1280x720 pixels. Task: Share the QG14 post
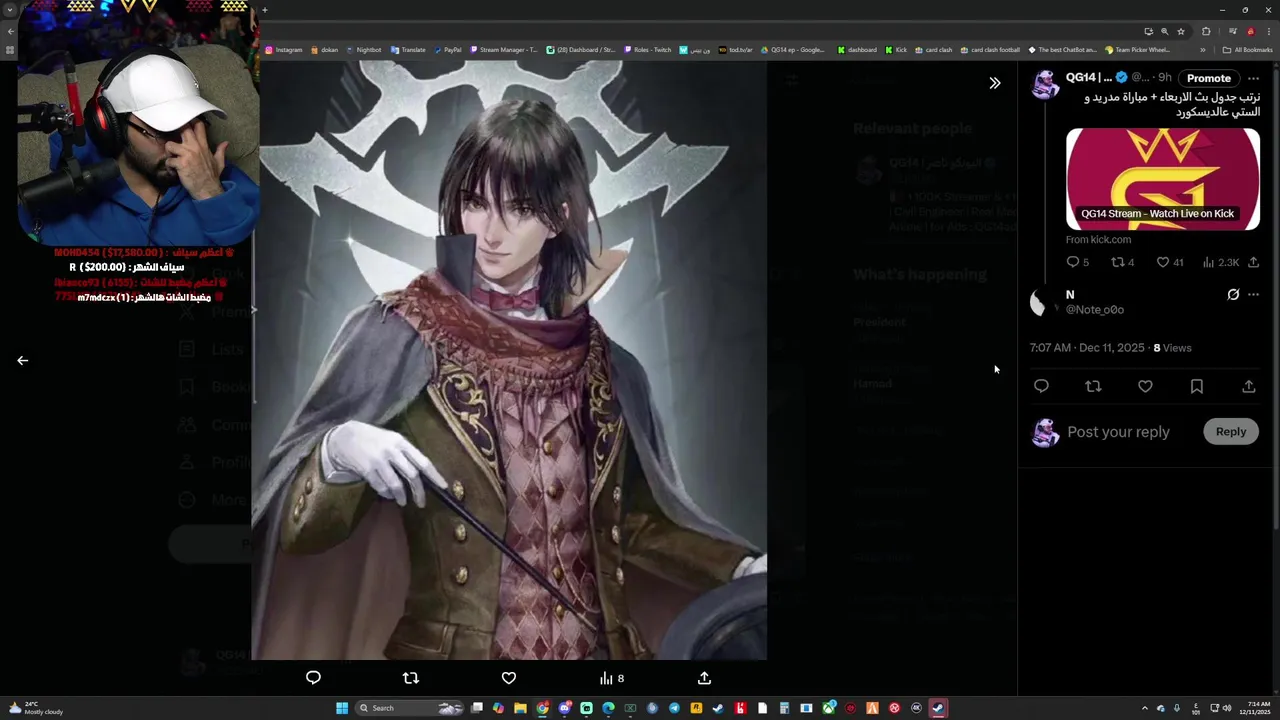1253,262
